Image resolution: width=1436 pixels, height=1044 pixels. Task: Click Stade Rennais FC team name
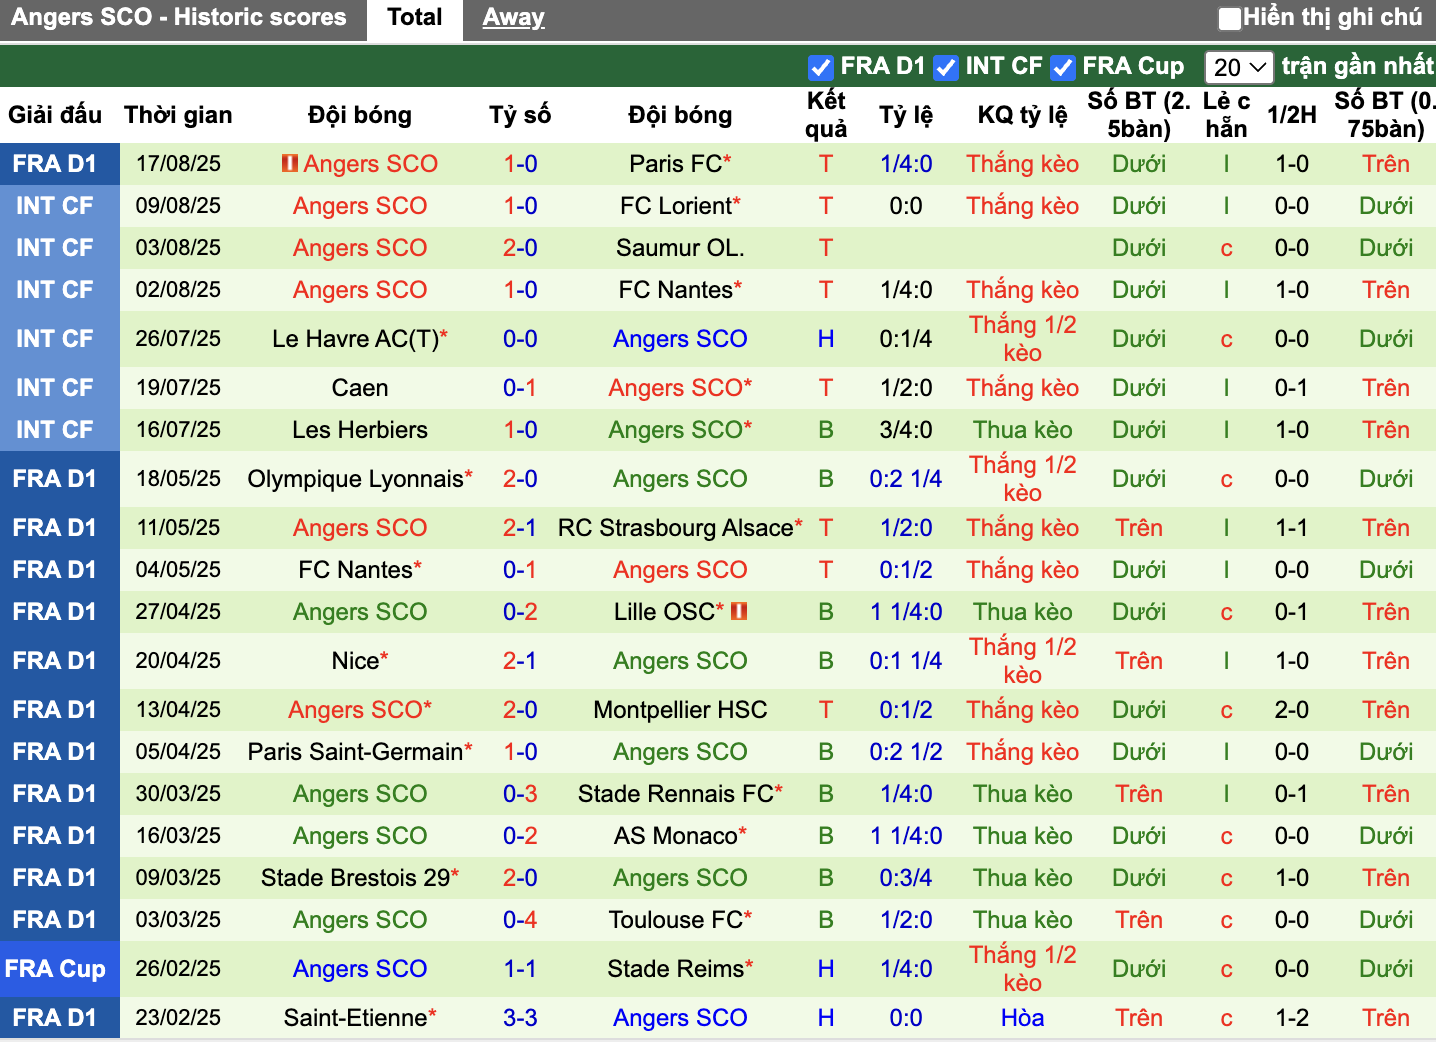click(676, 794)
